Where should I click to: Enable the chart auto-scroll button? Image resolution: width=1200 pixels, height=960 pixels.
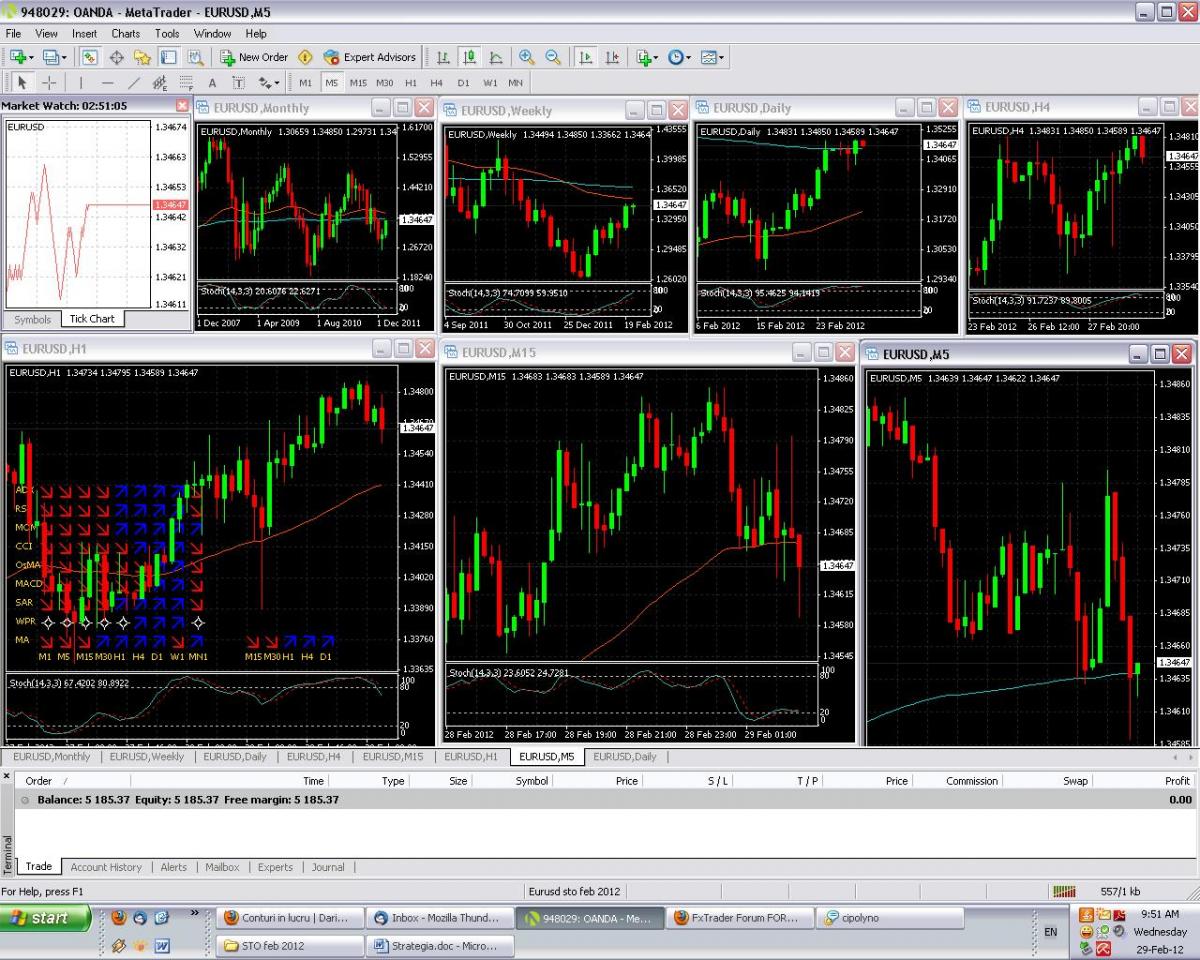click(x=586, y=57)
